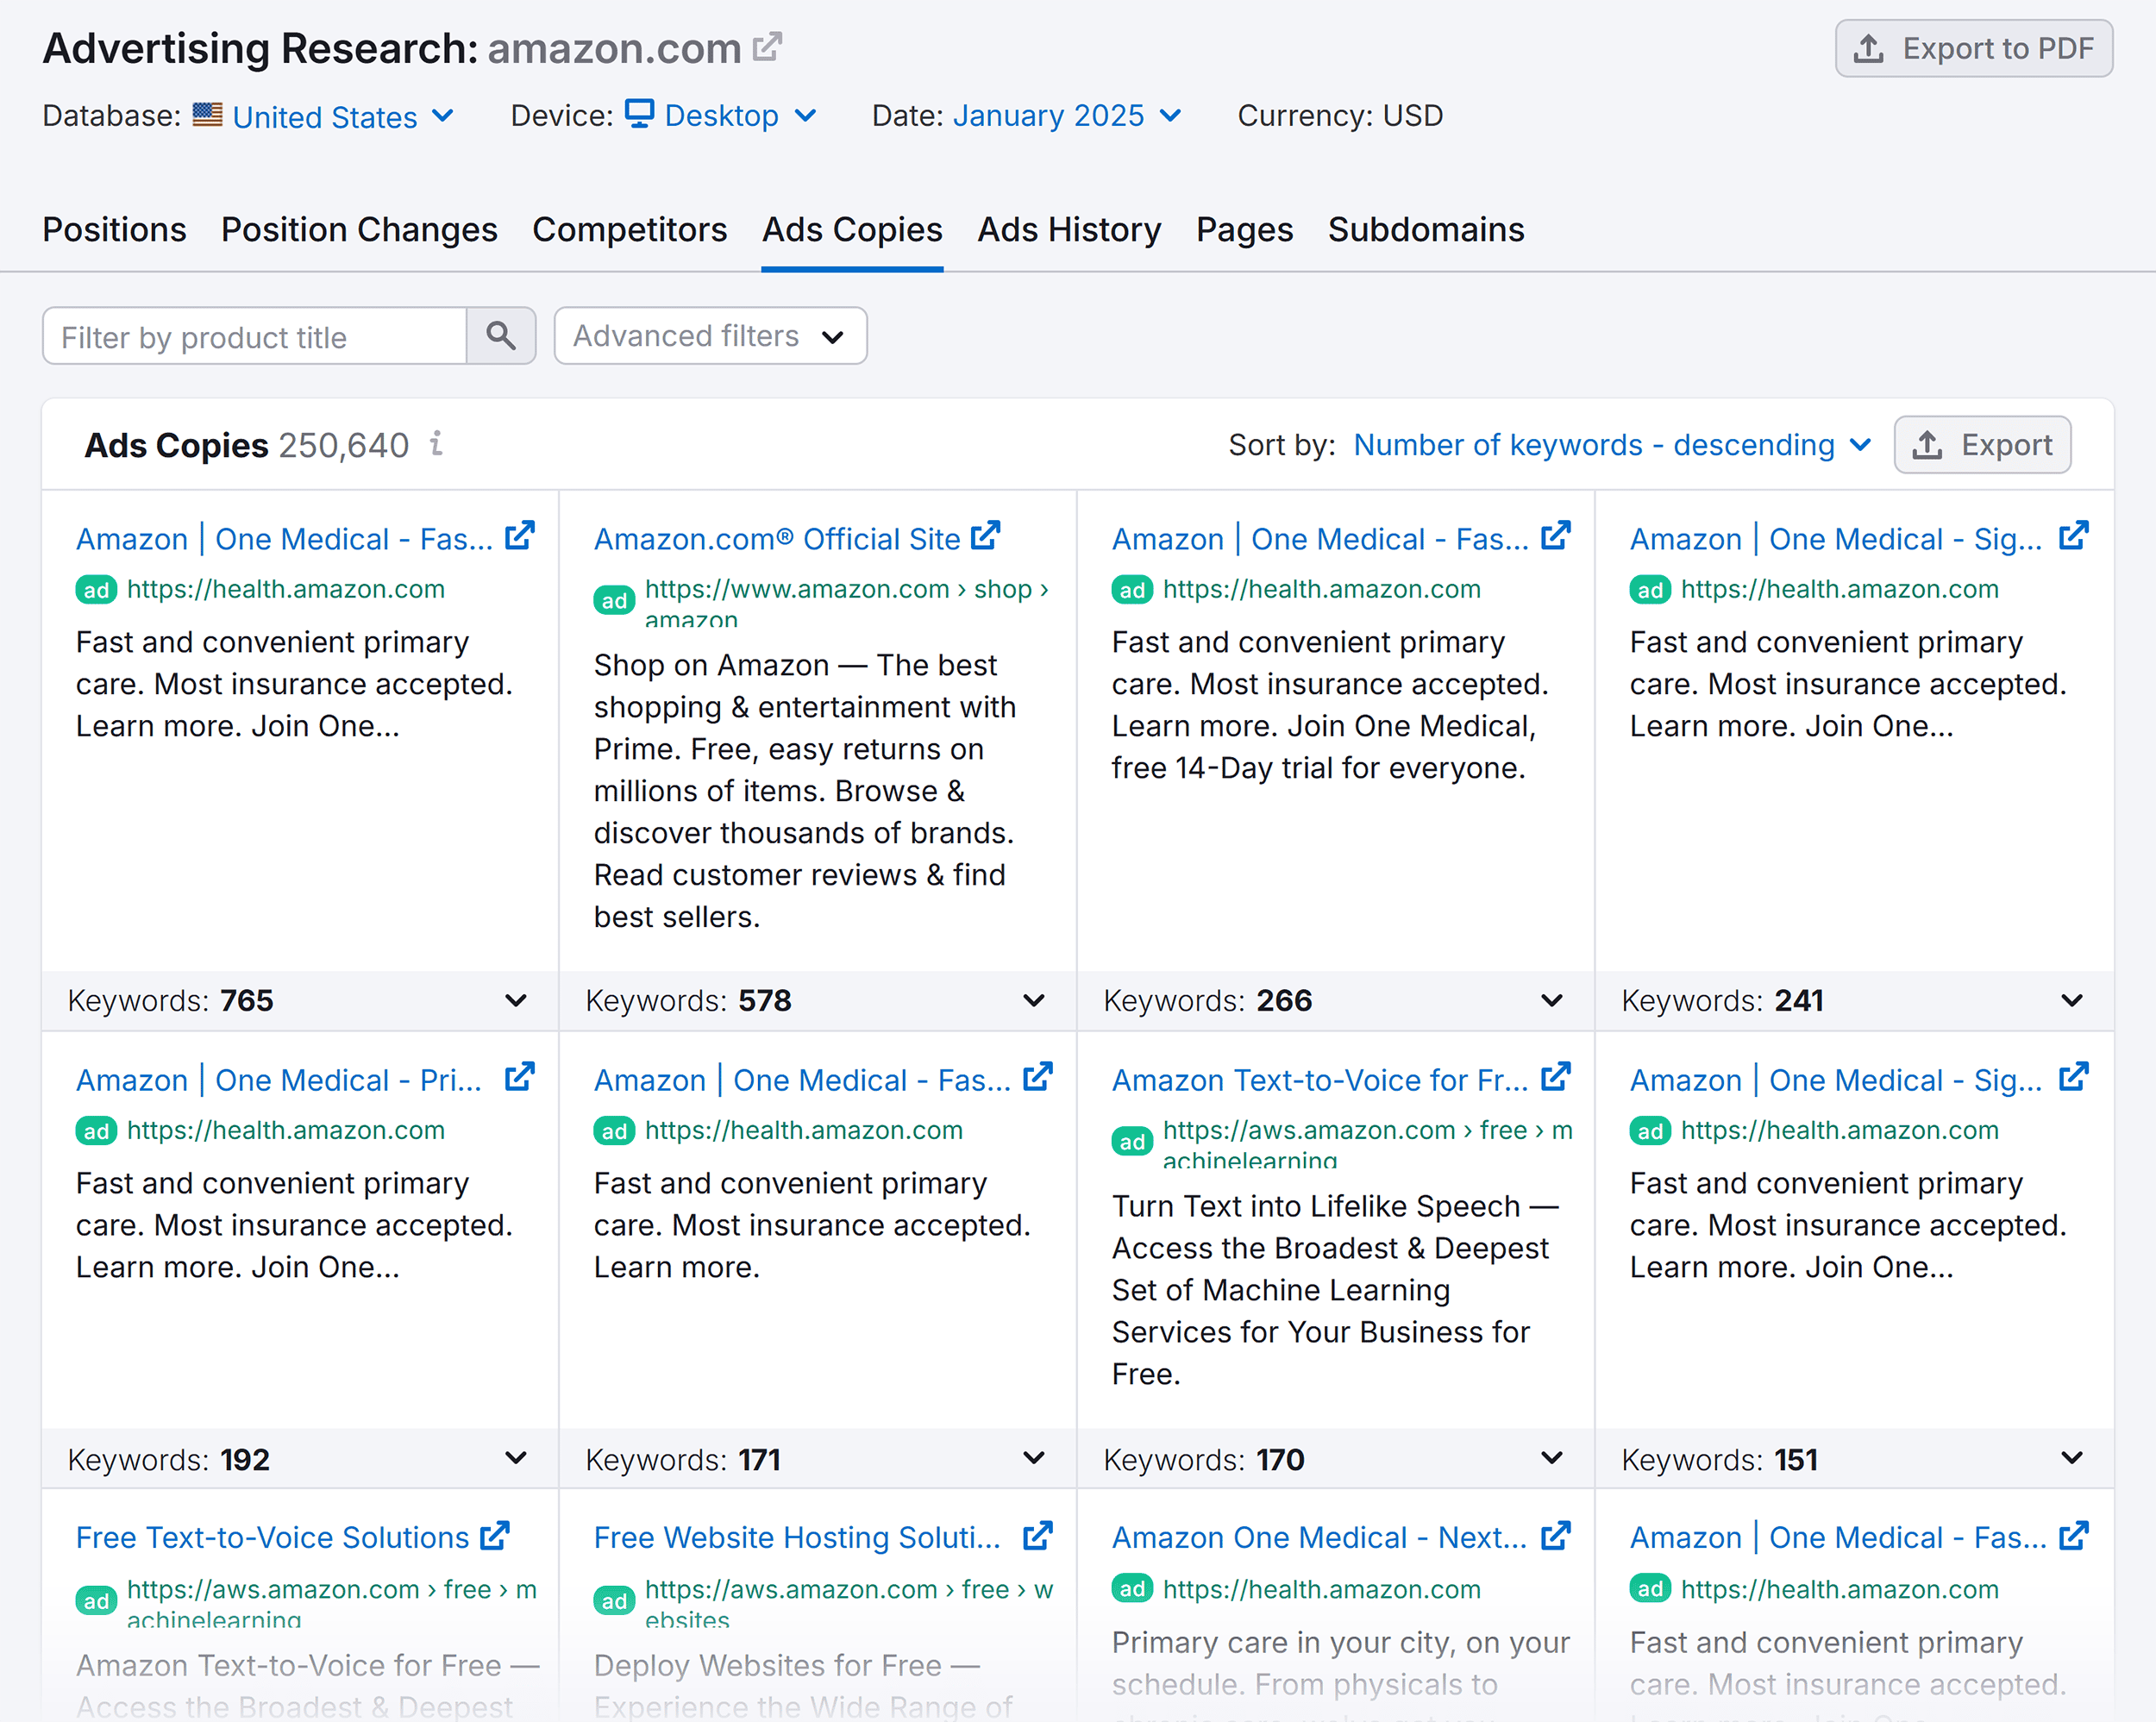The width and height of the screenshot is (2156, 1722).
Task: Open the Amazon Text-to-Voice ad title link
Action: [1320, 1080]
